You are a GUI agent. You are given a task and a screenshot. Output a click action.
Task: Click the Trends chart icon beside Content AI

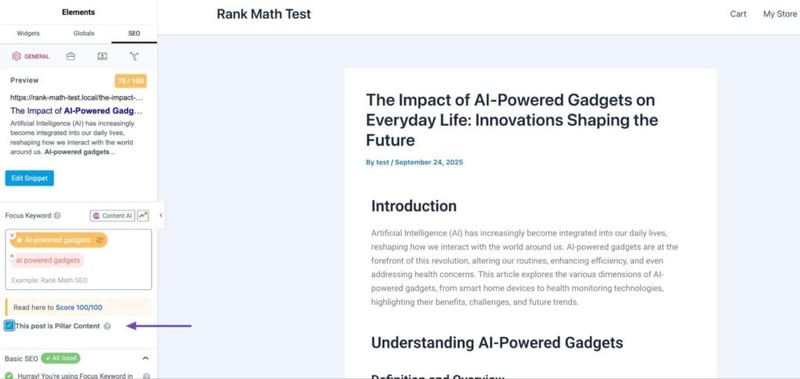click(x=143, y=216)
